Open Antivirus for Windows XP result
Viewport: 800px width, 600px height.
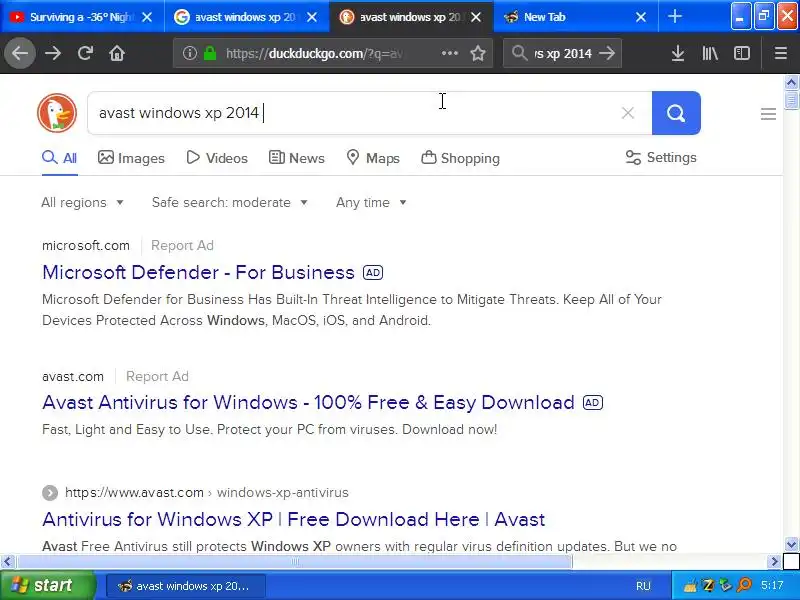coord(293,519)
